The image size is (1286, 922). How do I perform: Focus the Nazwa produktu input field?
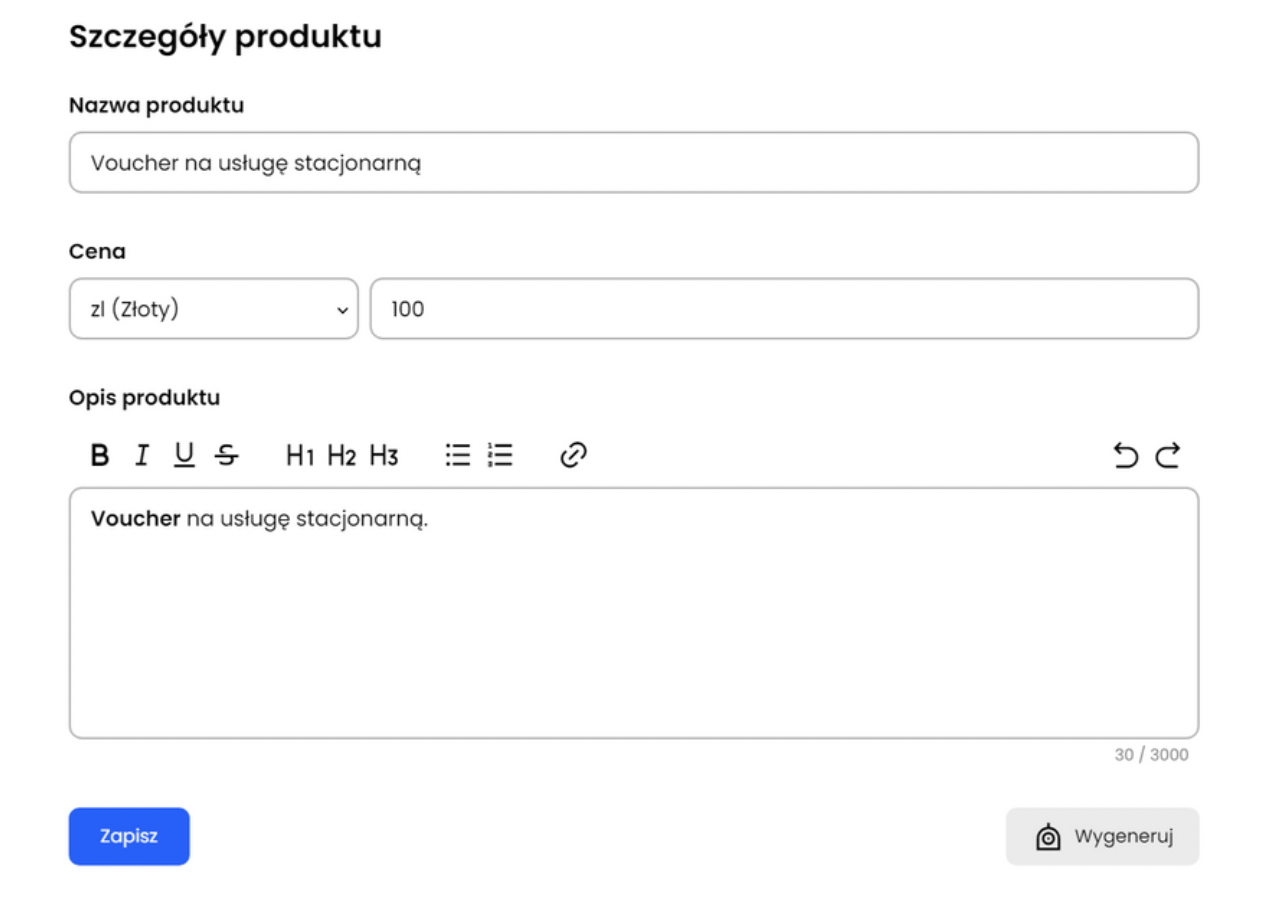click(x=634, y=162)
